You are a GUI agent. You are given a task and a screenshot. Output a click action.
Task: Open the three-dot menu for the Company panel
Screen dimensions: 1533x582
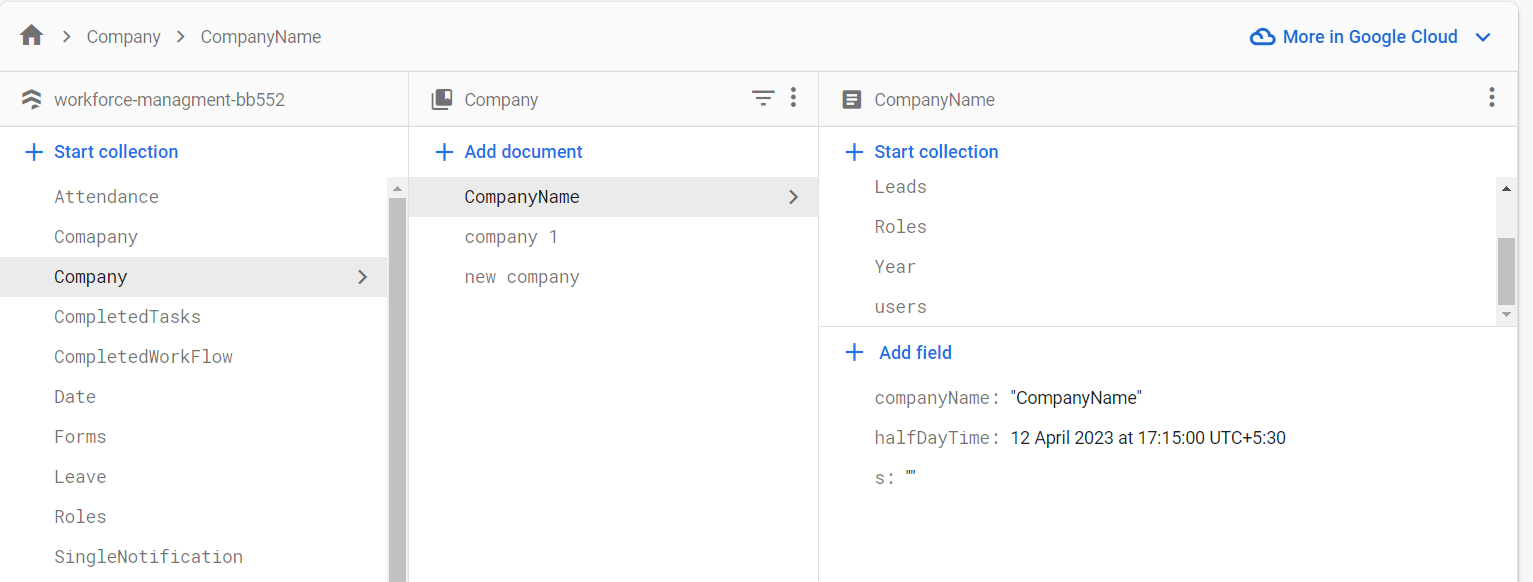click(x=793, y=98)
